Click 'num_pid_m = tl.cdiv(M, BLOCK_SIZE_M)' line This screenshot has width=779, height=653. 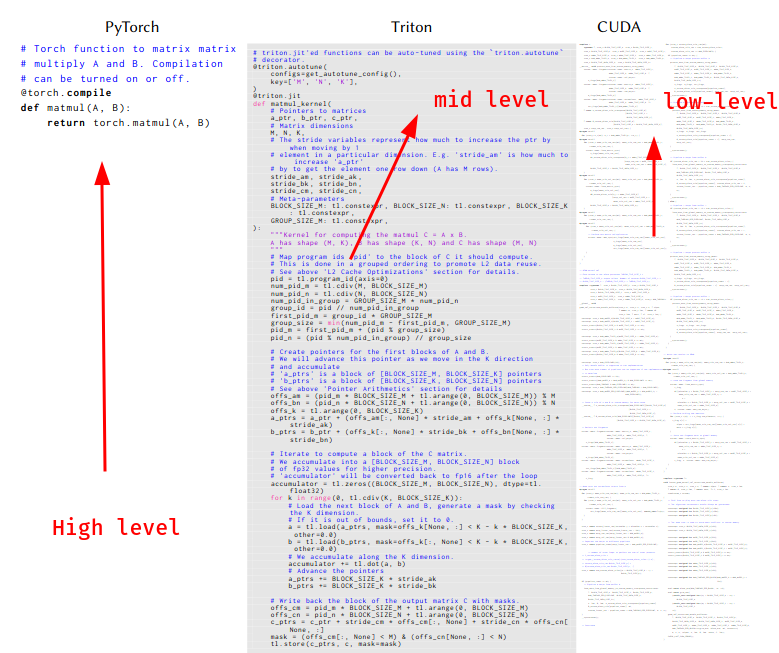(x=349, y=286)
